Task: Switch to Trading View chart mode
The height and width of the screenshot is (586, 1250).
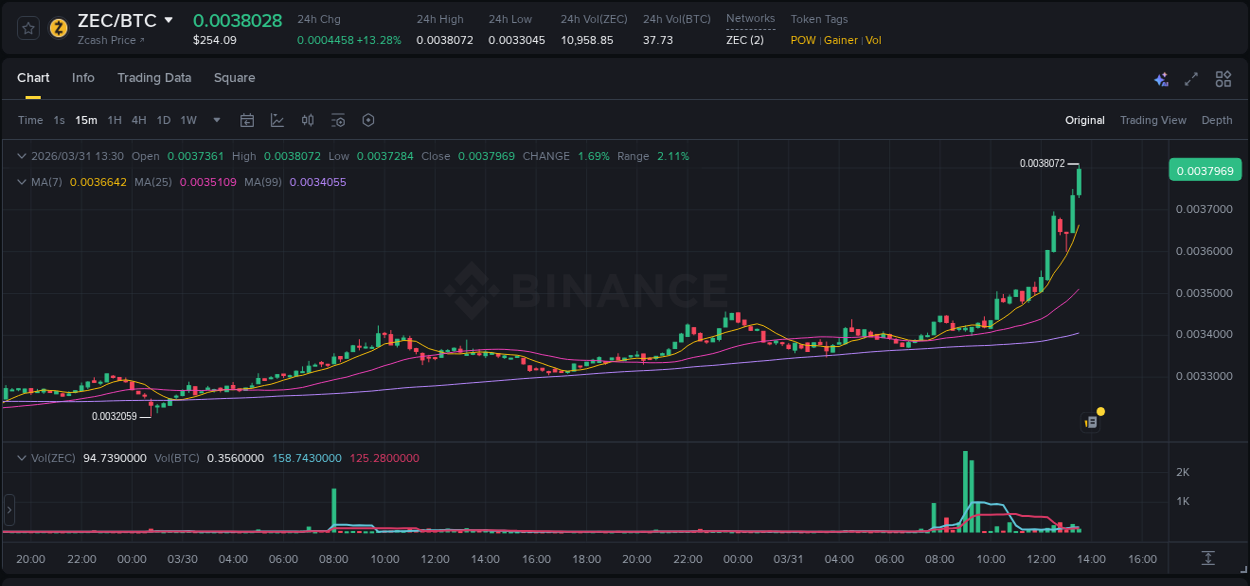Action: 1153,120
